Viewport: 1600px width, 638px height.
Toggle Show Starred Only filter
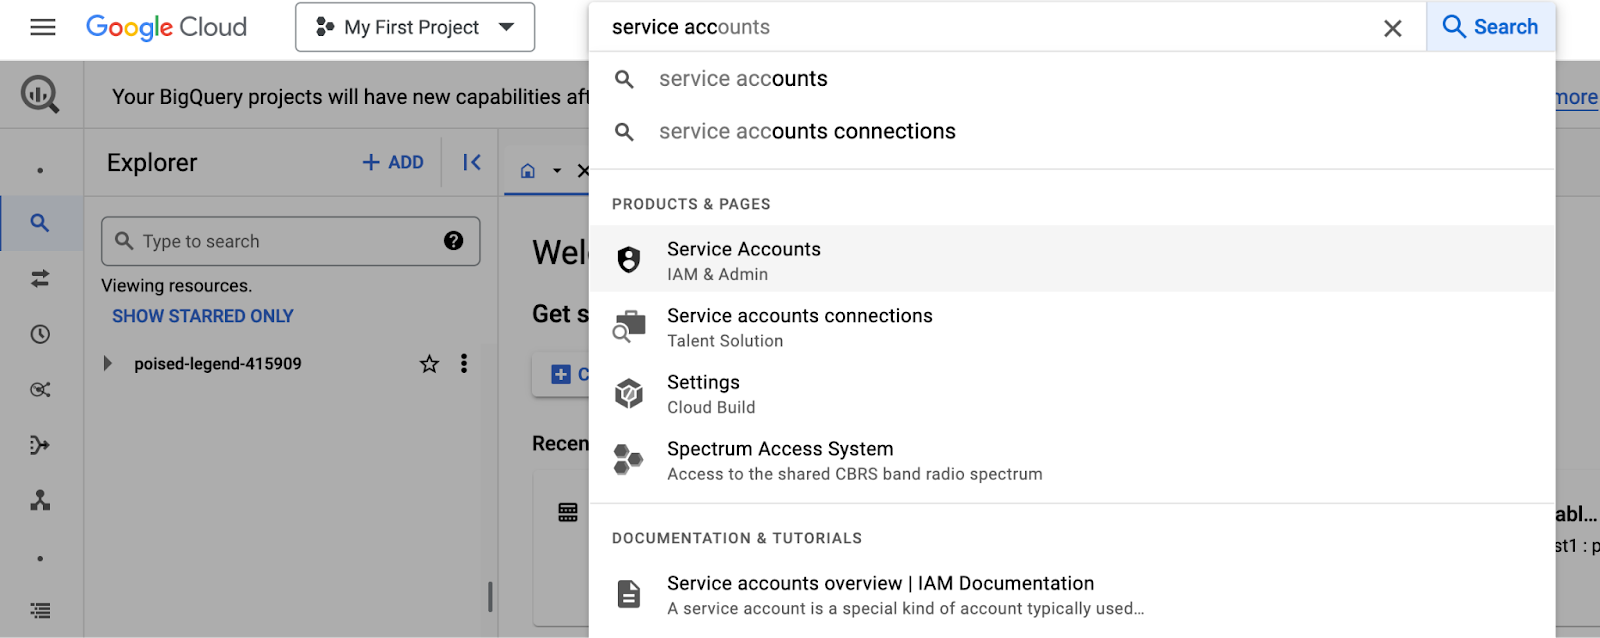point(202,316)
